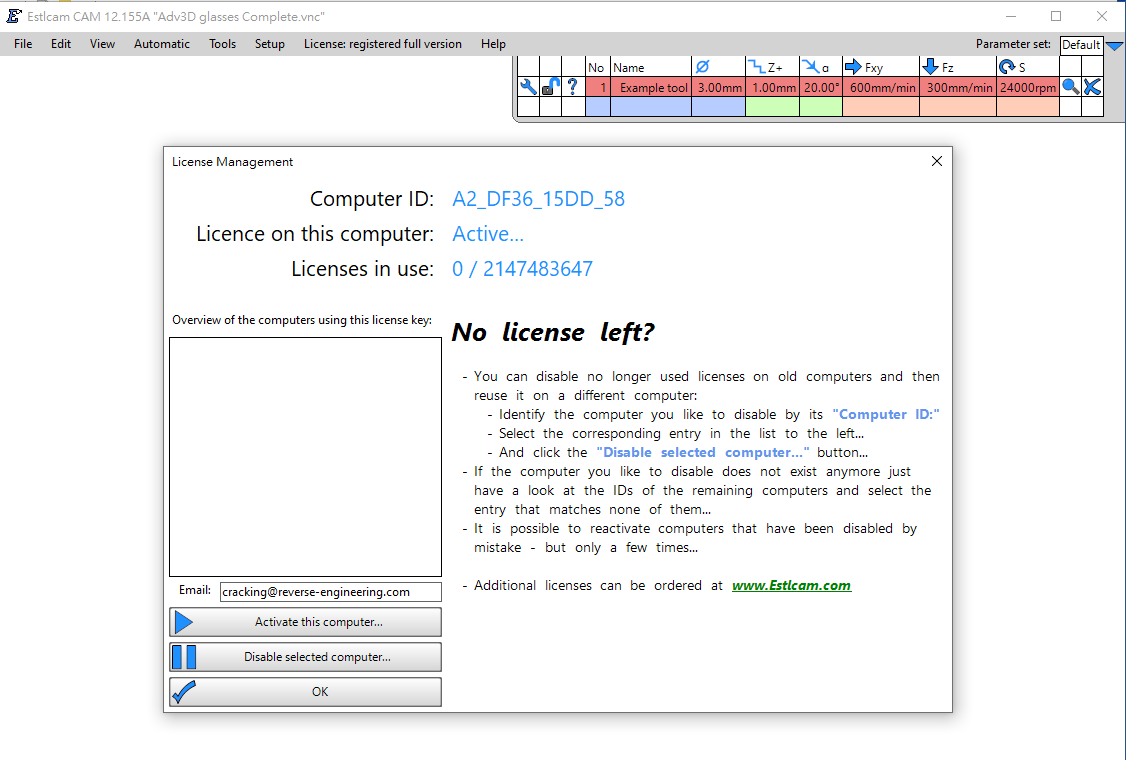
Task: Click the Fxy feedrate column header
Action: [x=880, y=67]
